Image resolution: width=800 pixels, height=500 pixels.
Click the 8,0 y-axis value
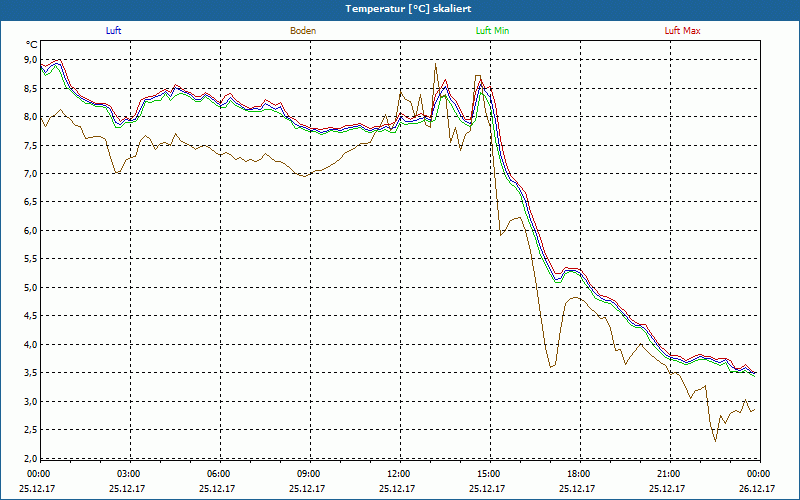[32, 117]
